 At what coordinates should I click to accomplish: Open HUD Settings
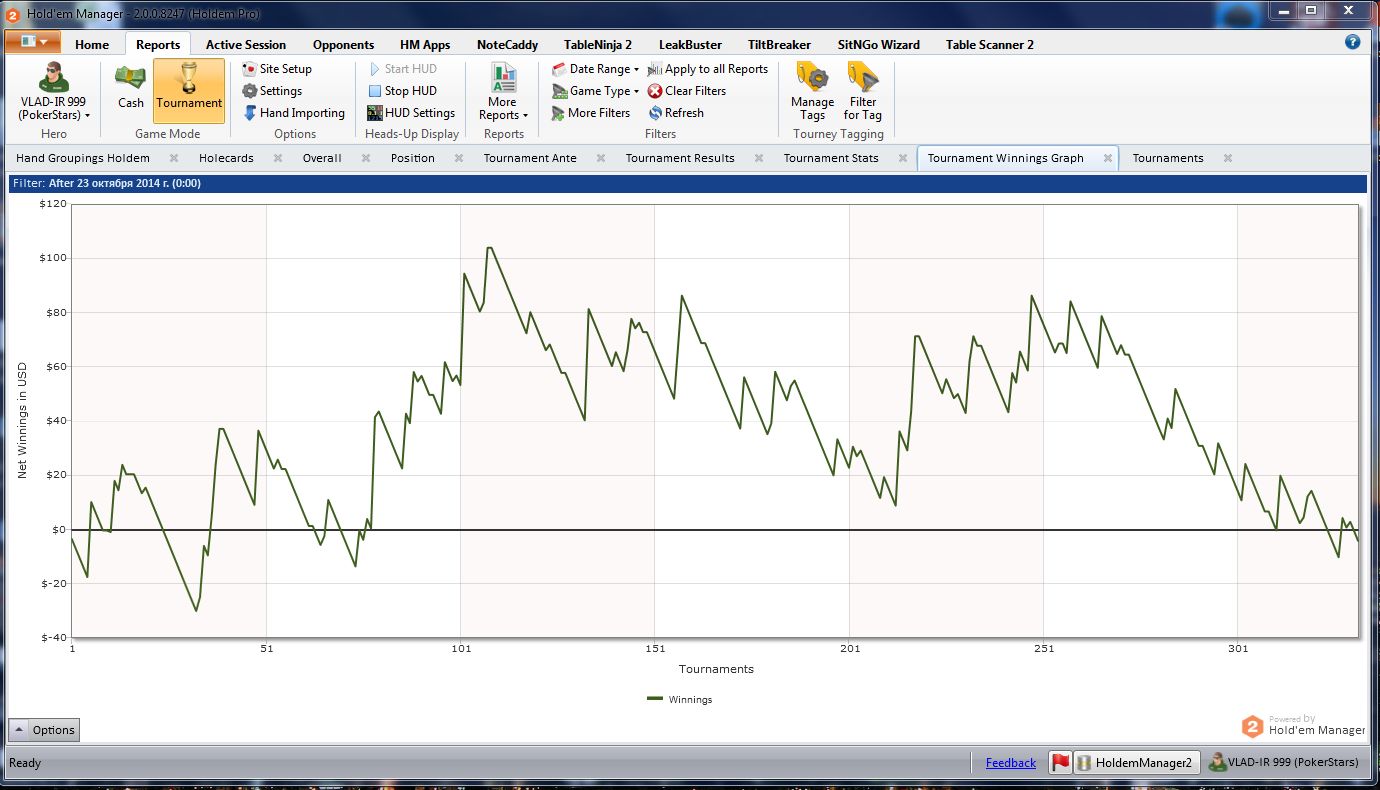click(411, 113)
